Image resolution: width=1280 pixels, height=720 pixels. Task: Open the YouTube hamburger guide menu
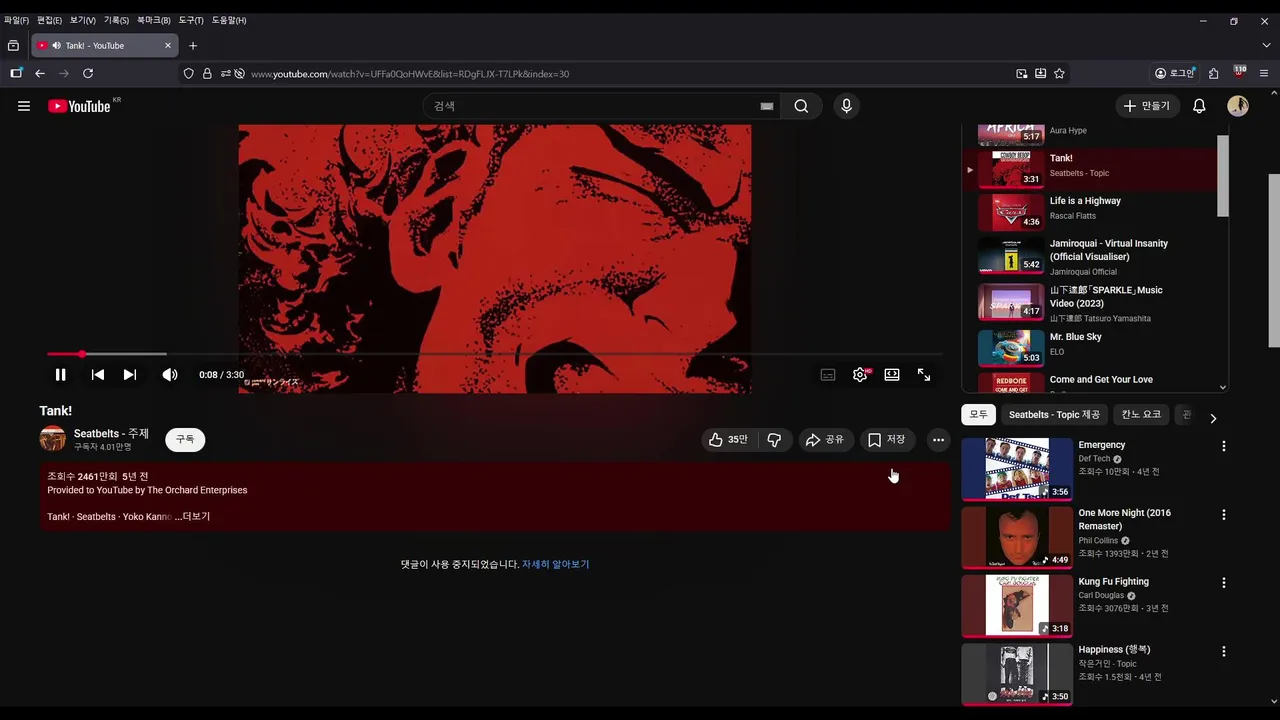pos(24,106)
